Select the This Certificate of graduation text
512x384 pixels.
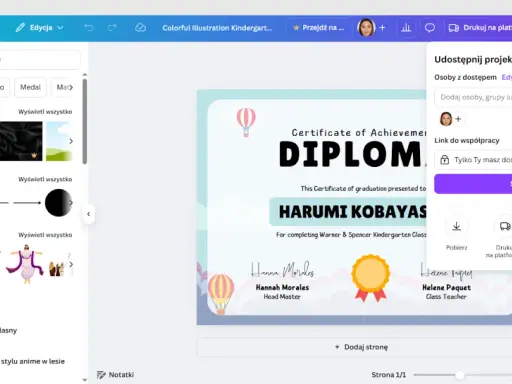pos(363,189)
